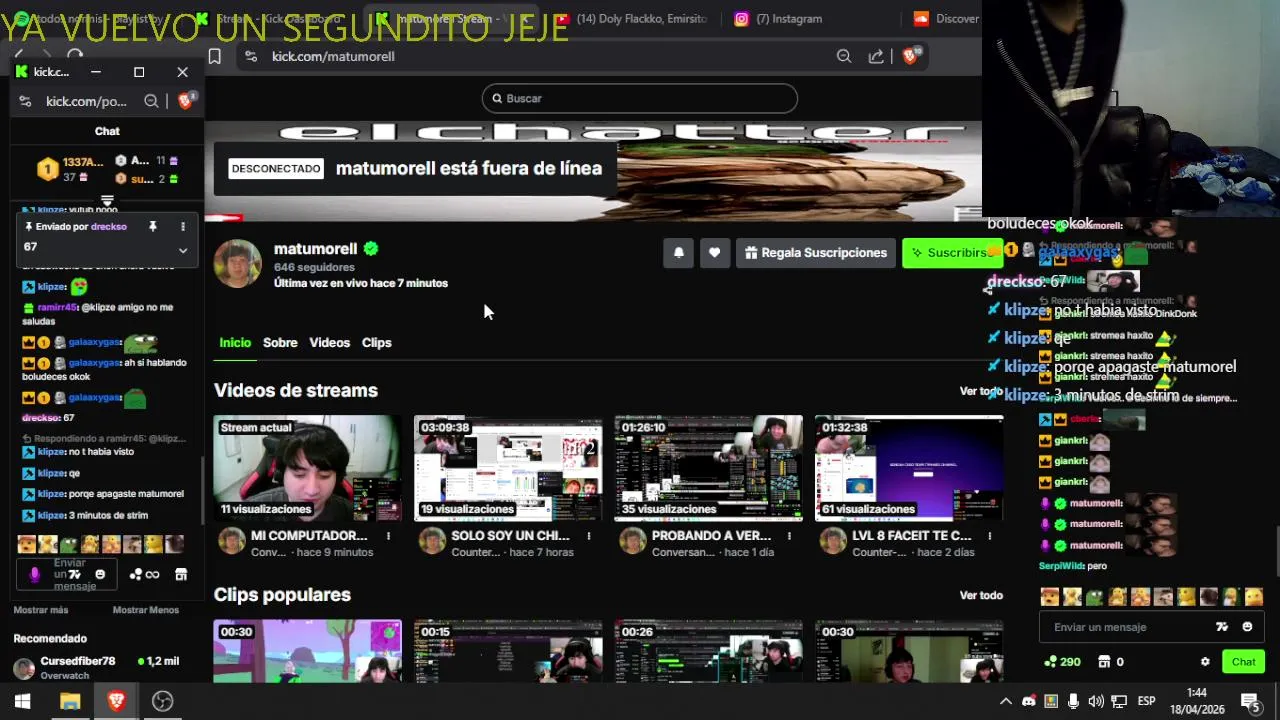1280x720 pixels.
Task: Open the 03:09:38 stream video thumbnail
Action: [x=508, y=468]
